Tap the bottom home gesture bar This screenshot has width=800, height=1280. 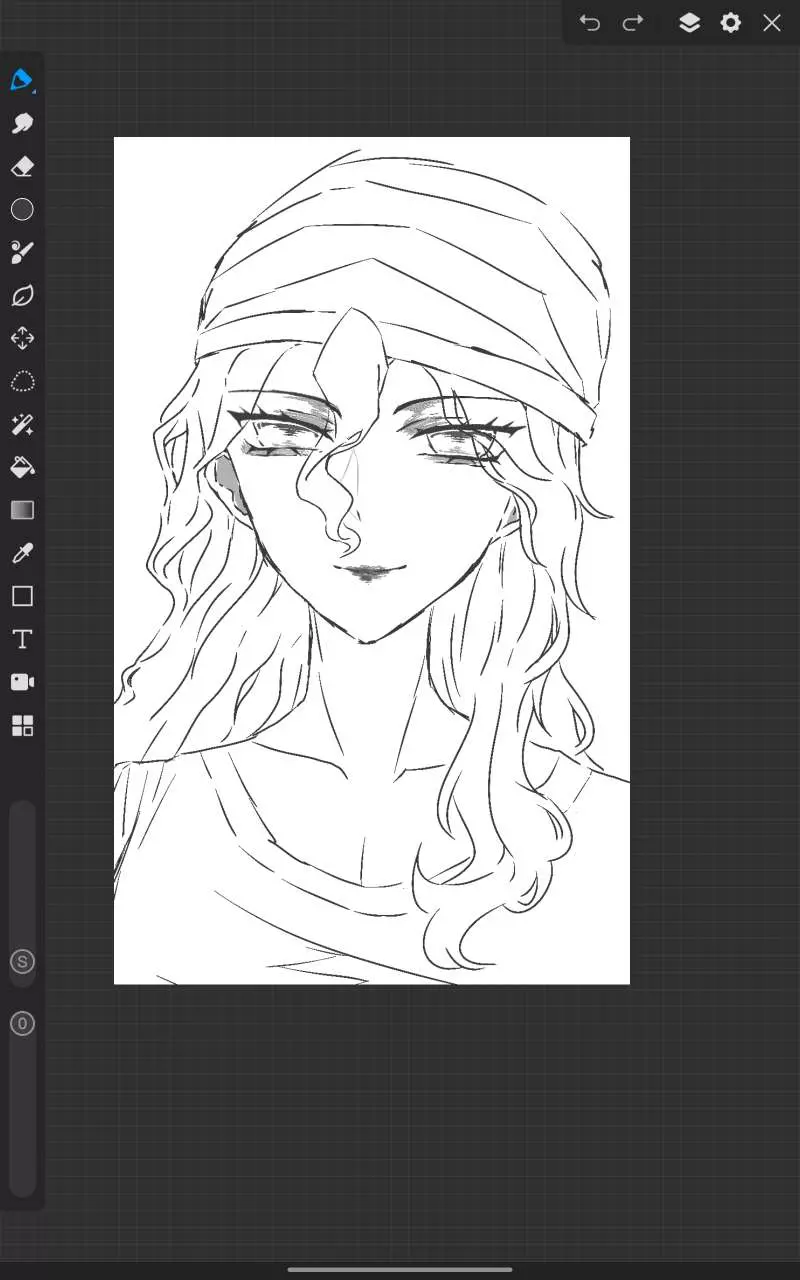point(400,1270)
